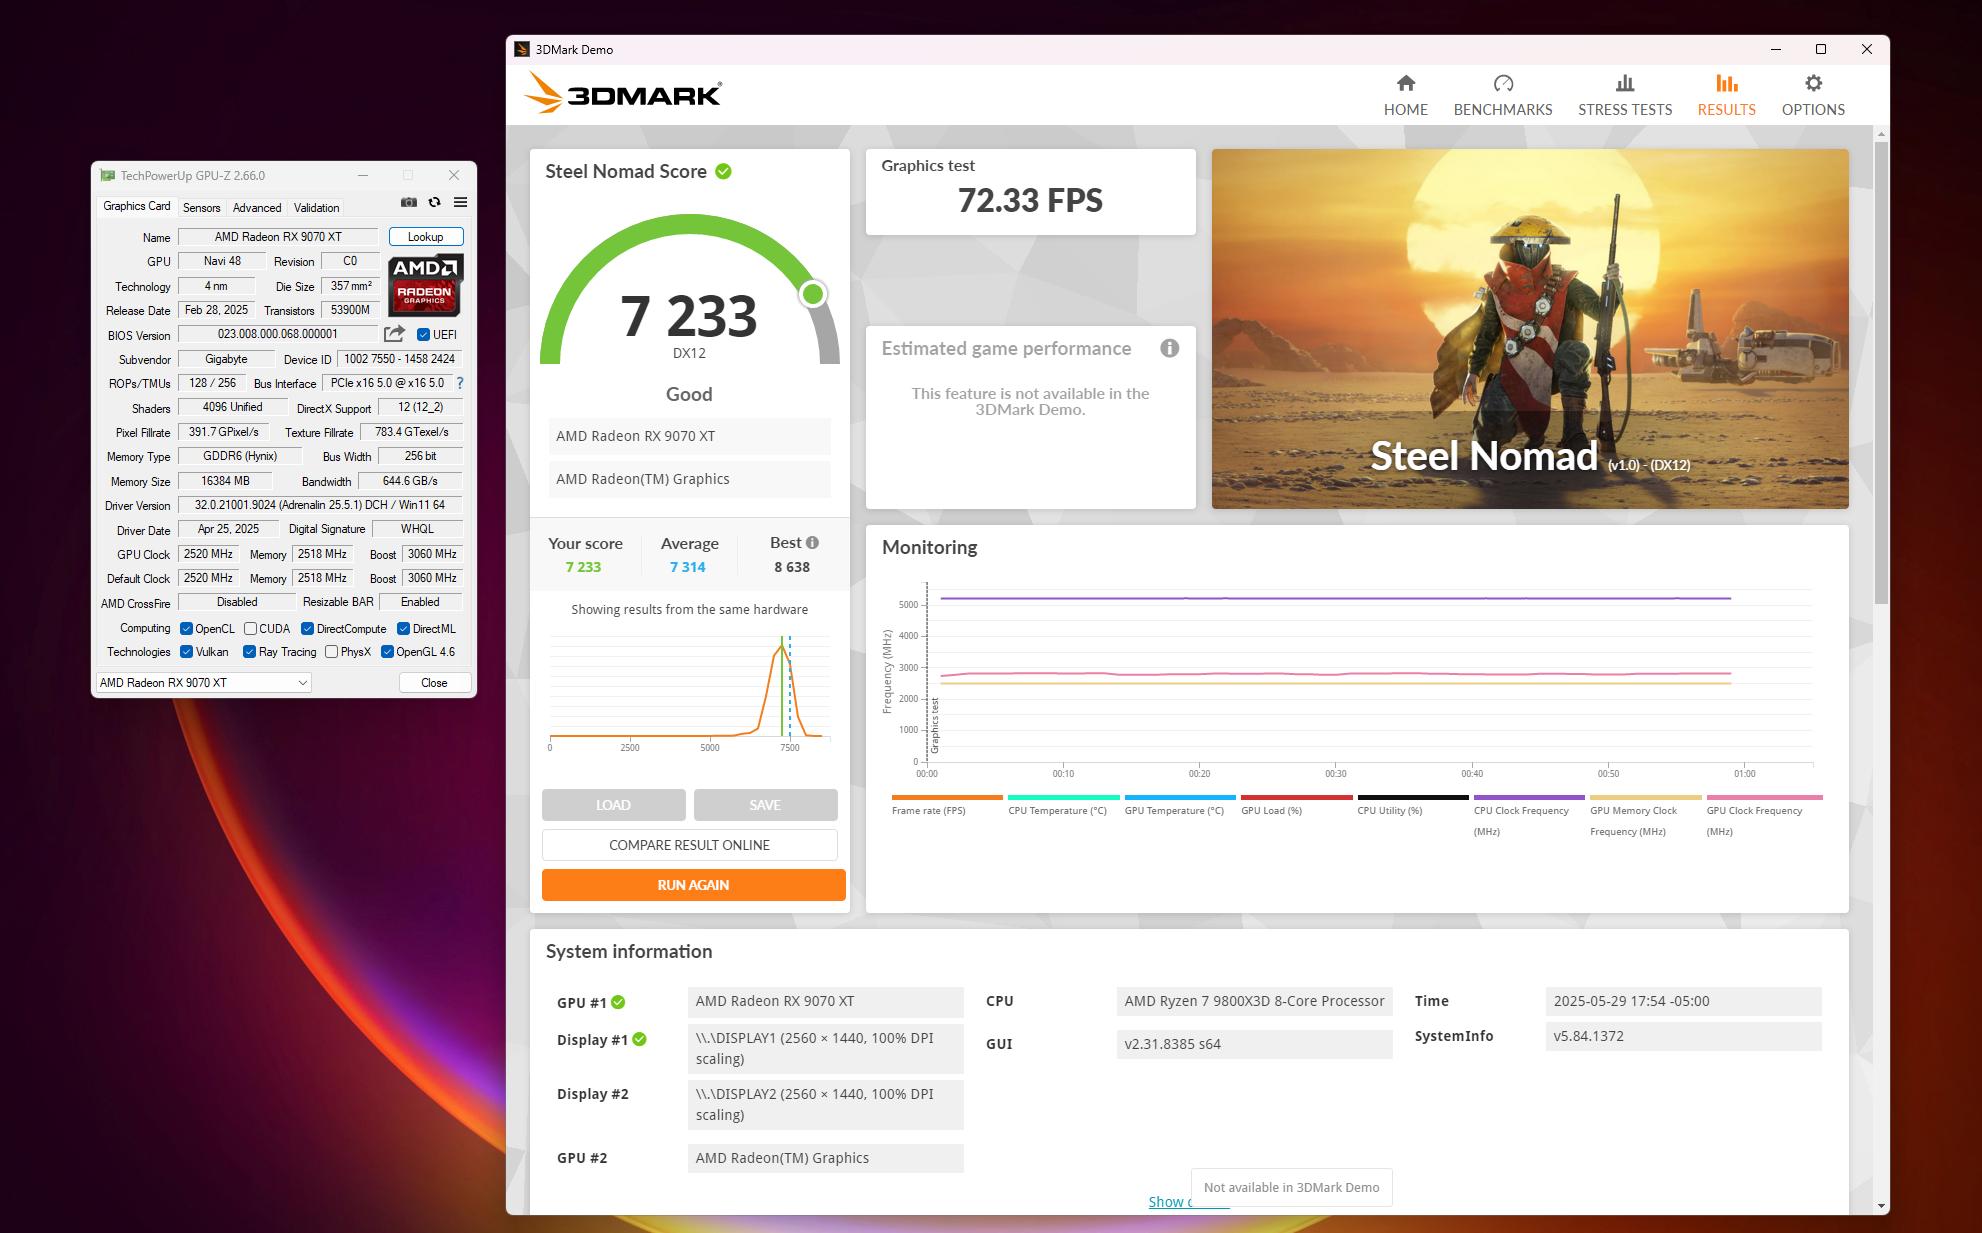The image size is (1982, 1233).
Task: Toggle the Vulkan checkbox
Action: coord(186,652)
